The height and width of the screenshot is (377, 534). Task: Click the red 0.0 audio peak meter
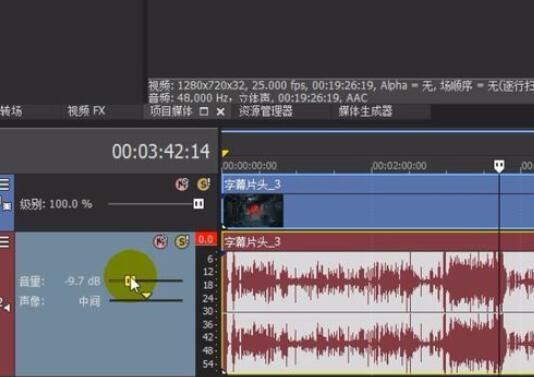click(206, 239)
